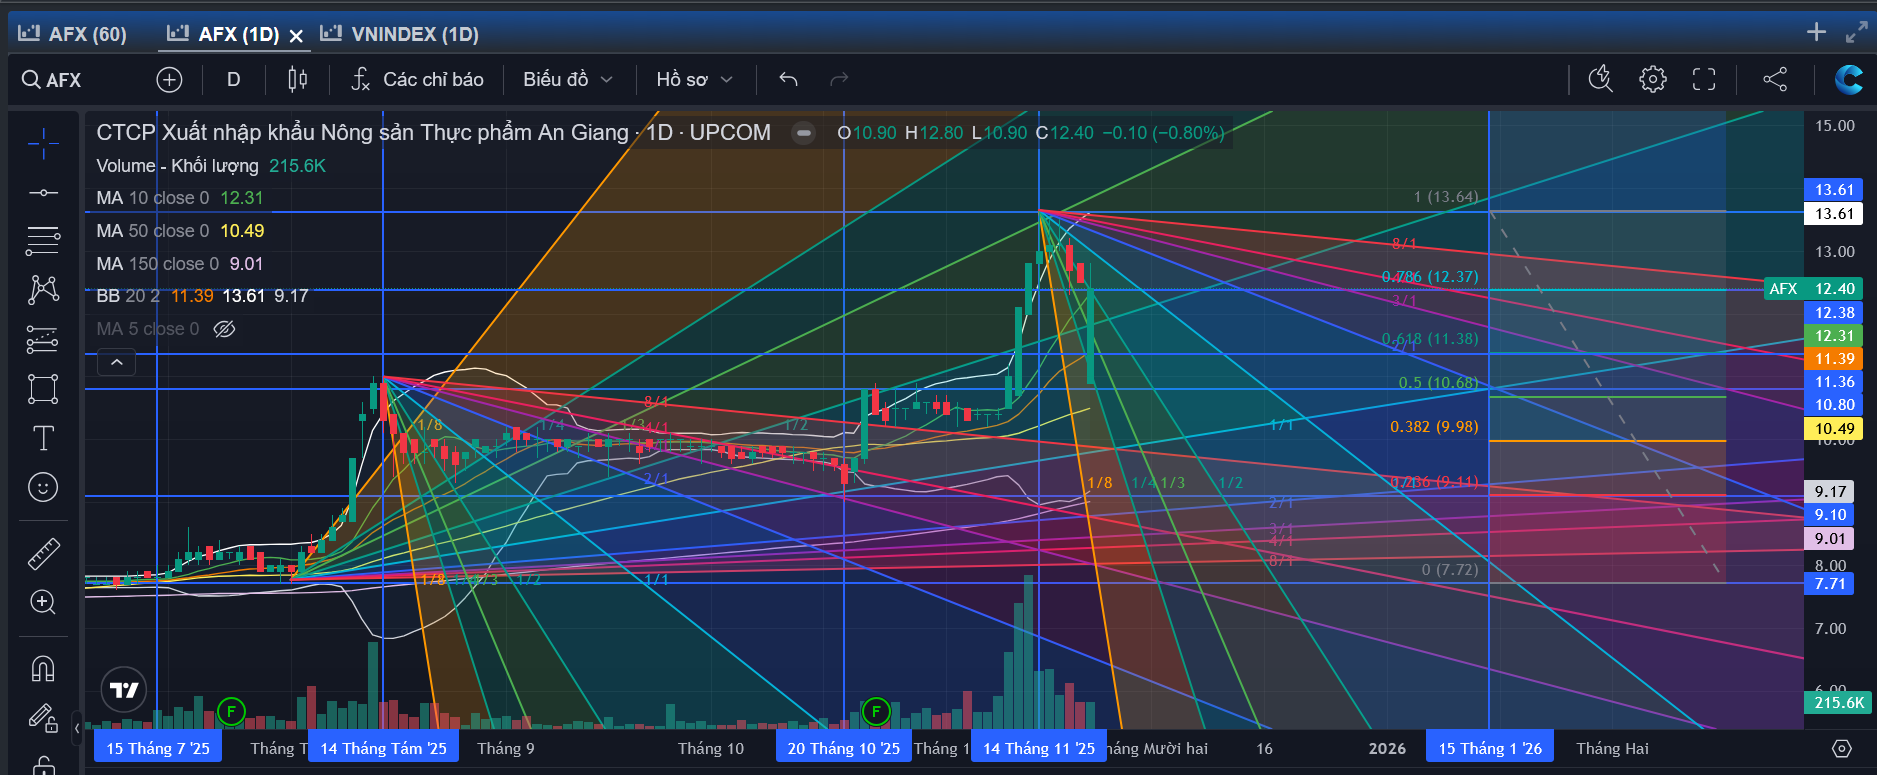The height and width of the screenshot is (775, 1877).
Task: Click the AFX 12.40 price label
Action: [x=1813, y=289]
